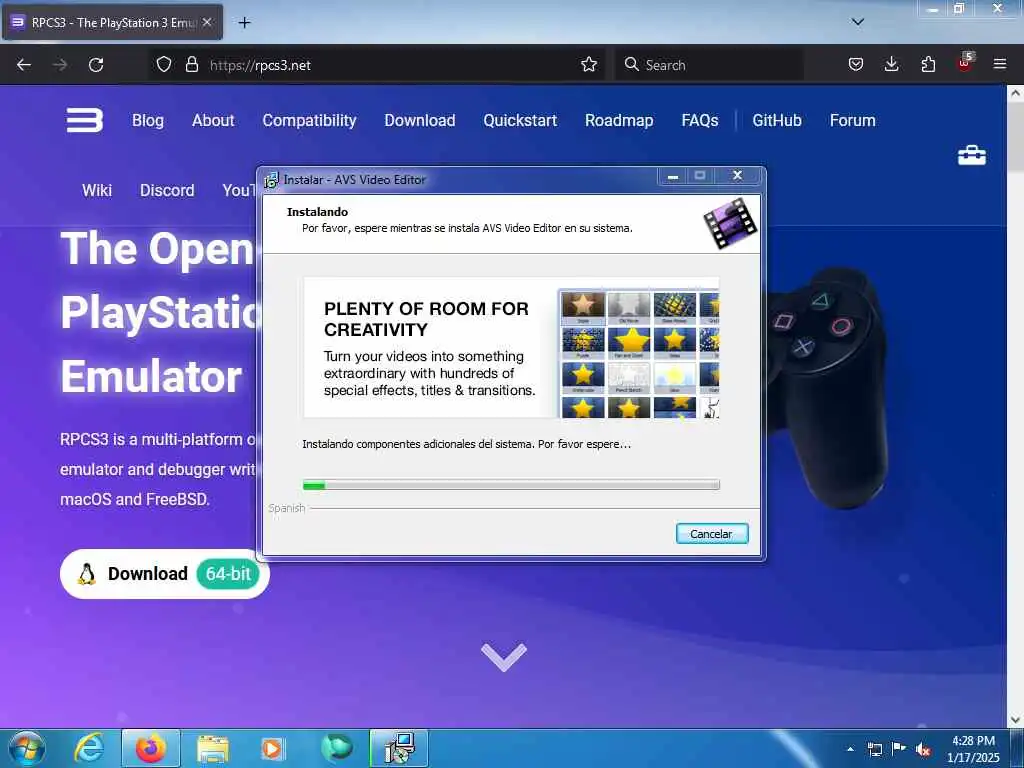
Task: Open the Firefox hamburger menu
Action: point(1000,64)
